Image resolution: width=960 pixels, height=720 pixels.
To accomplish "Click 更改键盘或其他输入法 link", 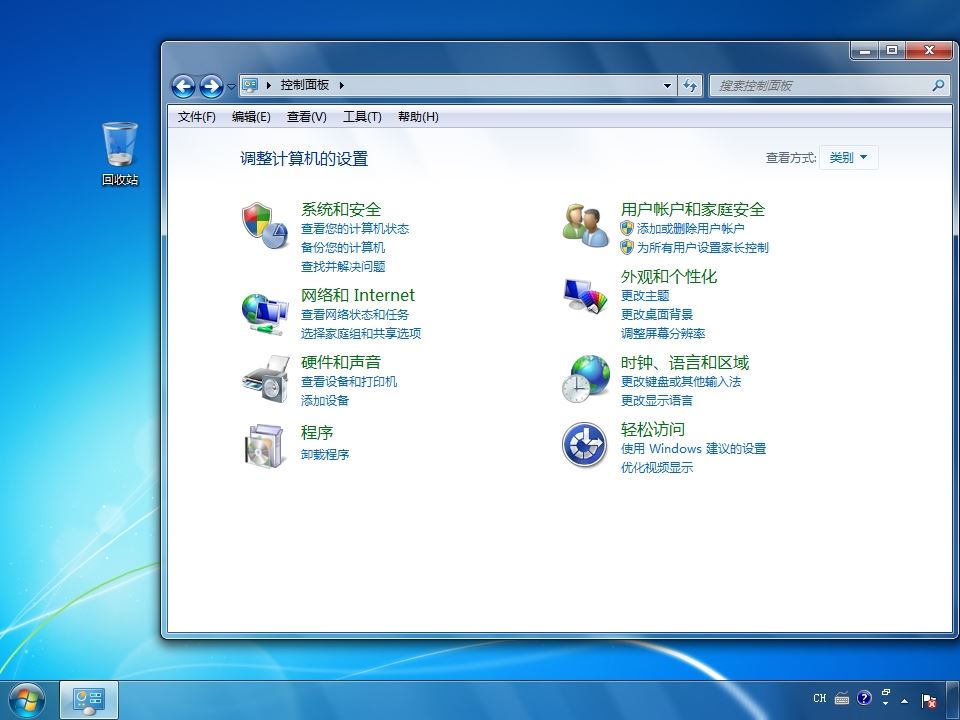I will click(x=681, y=381).
